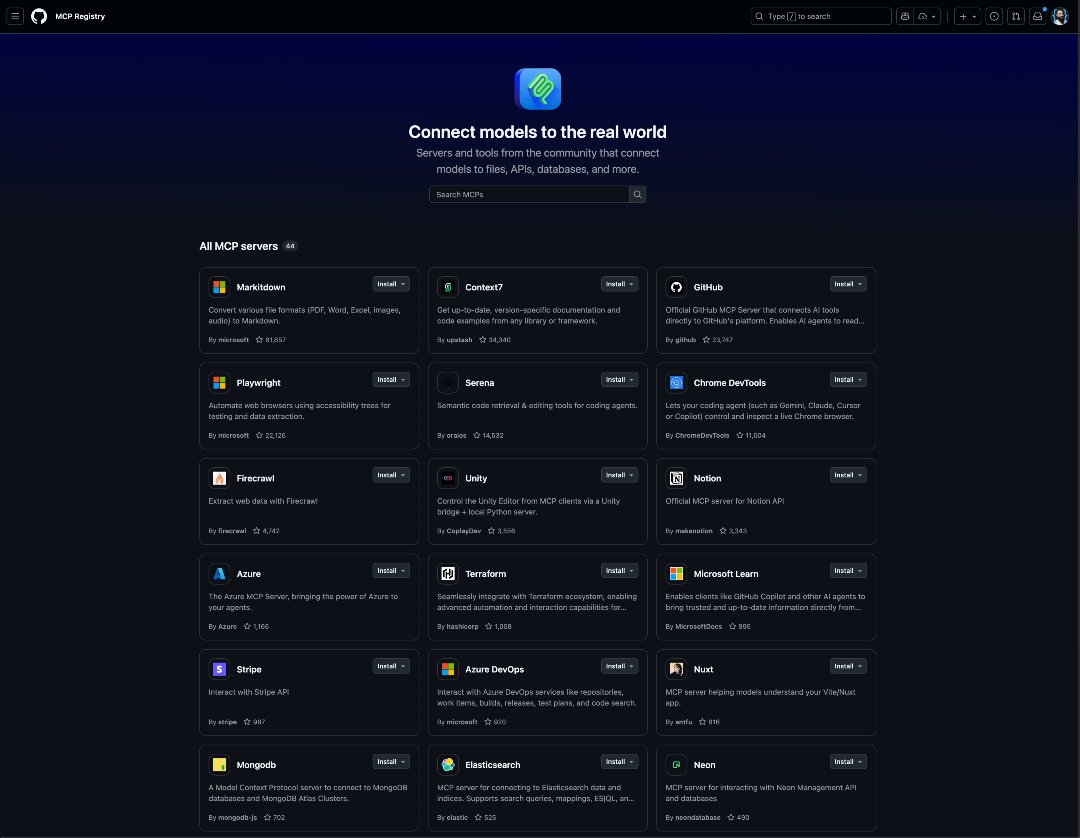The width and height of the screenshot is (1080, 838).
Task: Click the 'neondatabase' author name on Neon
Action: tap(698, 818)
